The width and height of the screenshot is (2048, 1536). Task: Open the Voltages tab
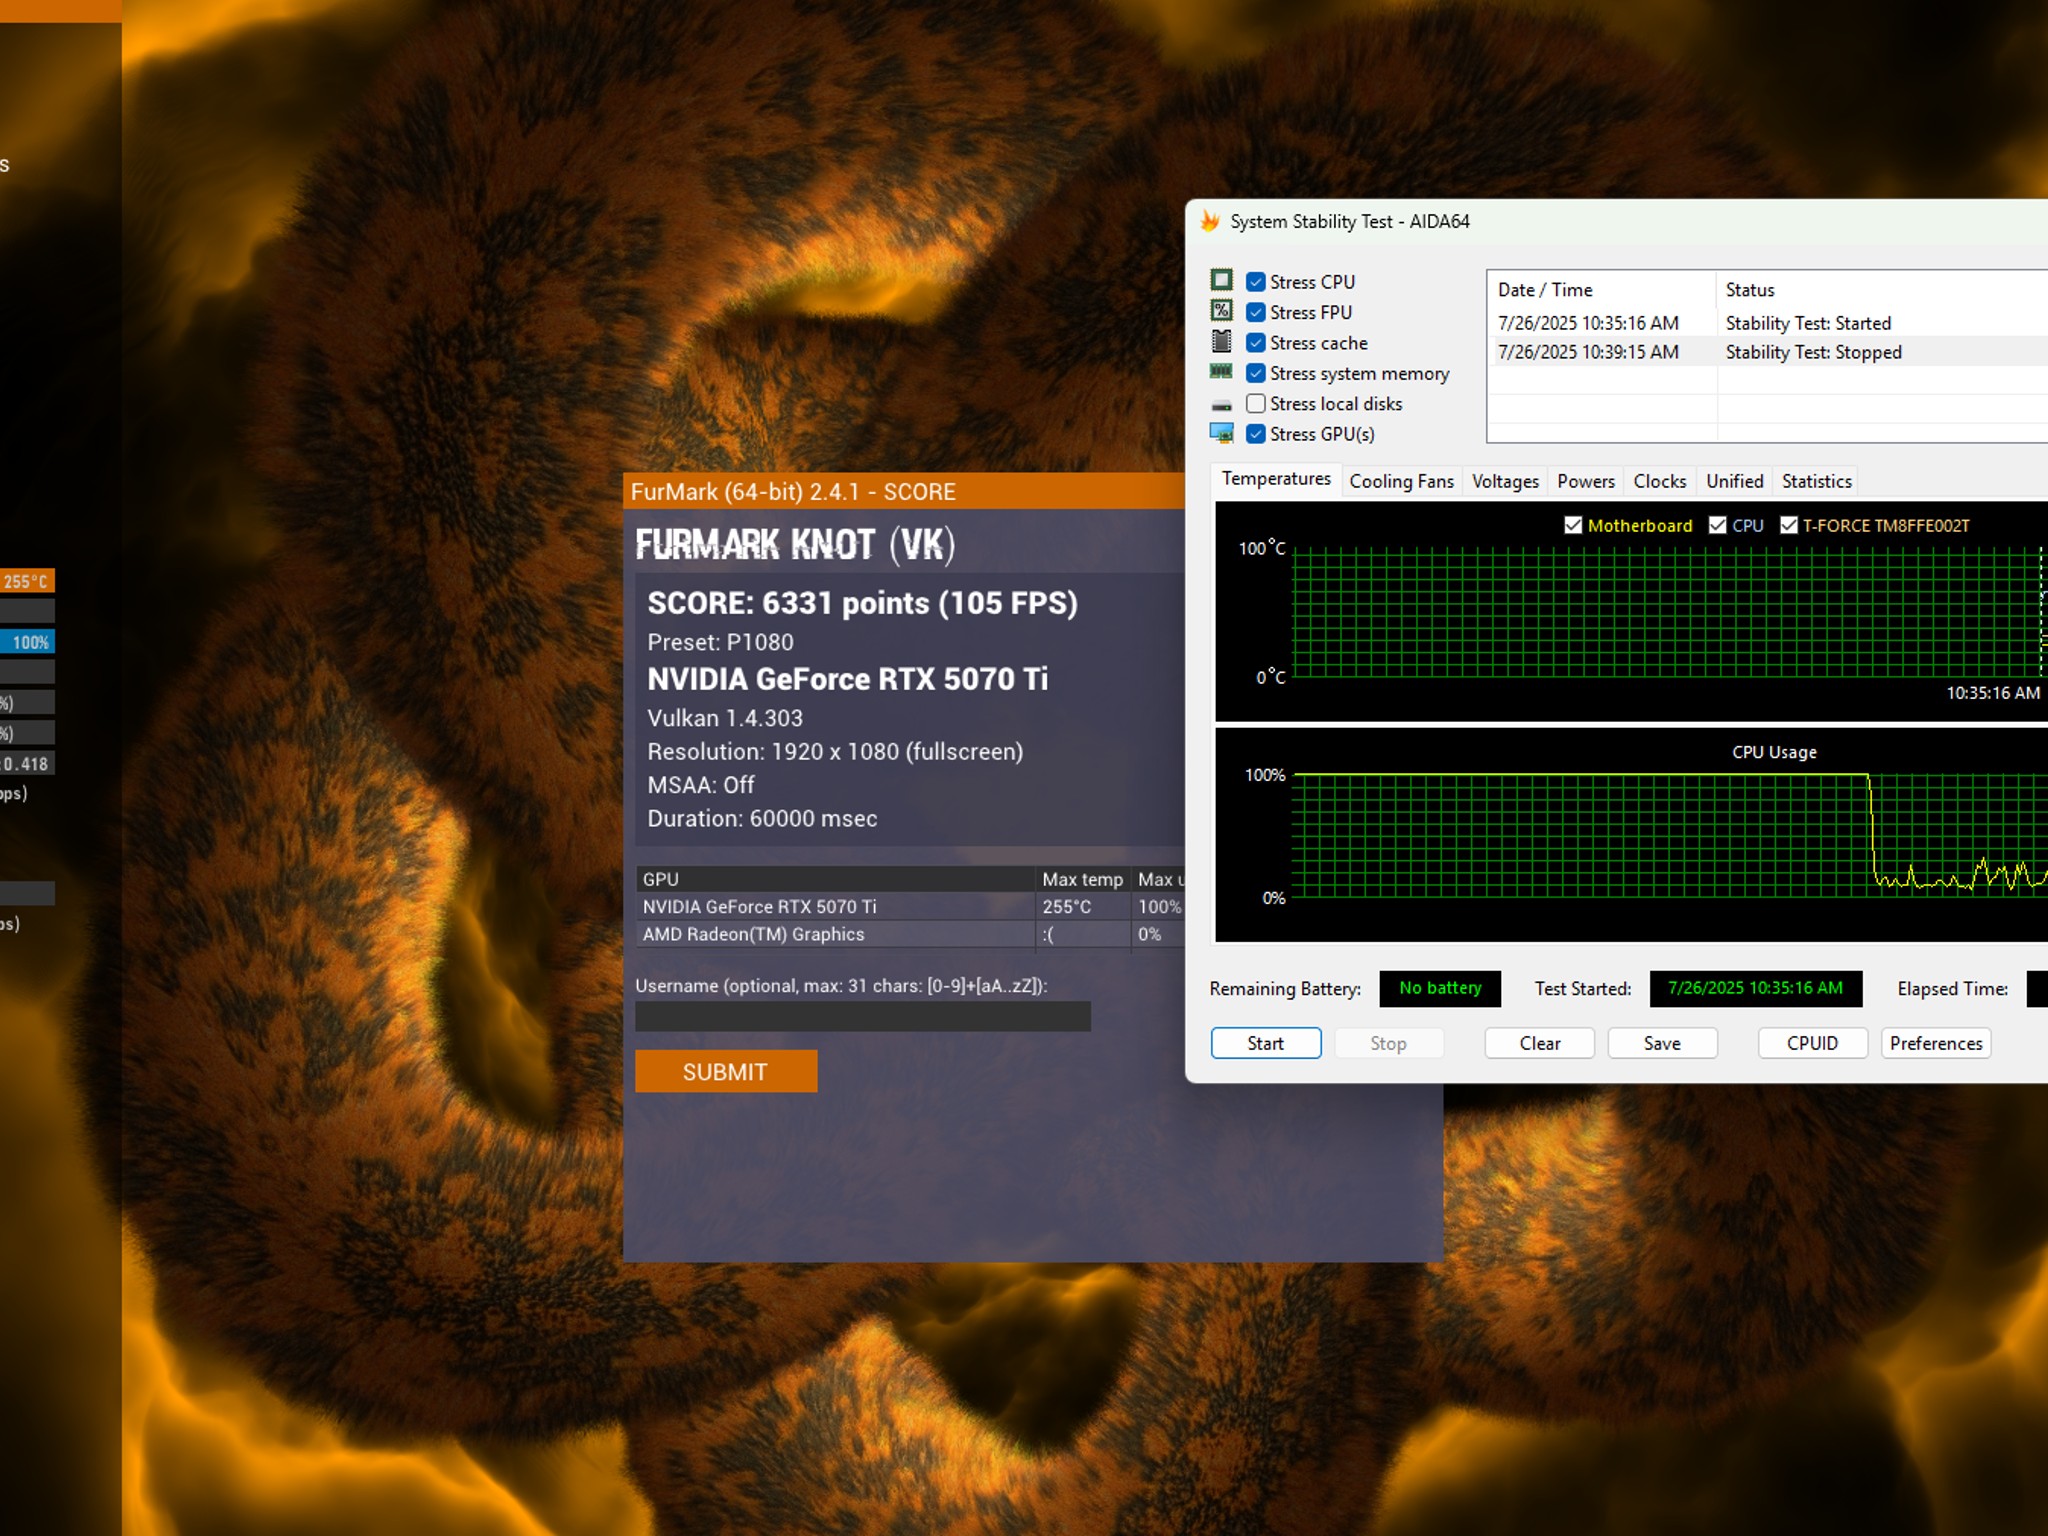point(1505,481)
